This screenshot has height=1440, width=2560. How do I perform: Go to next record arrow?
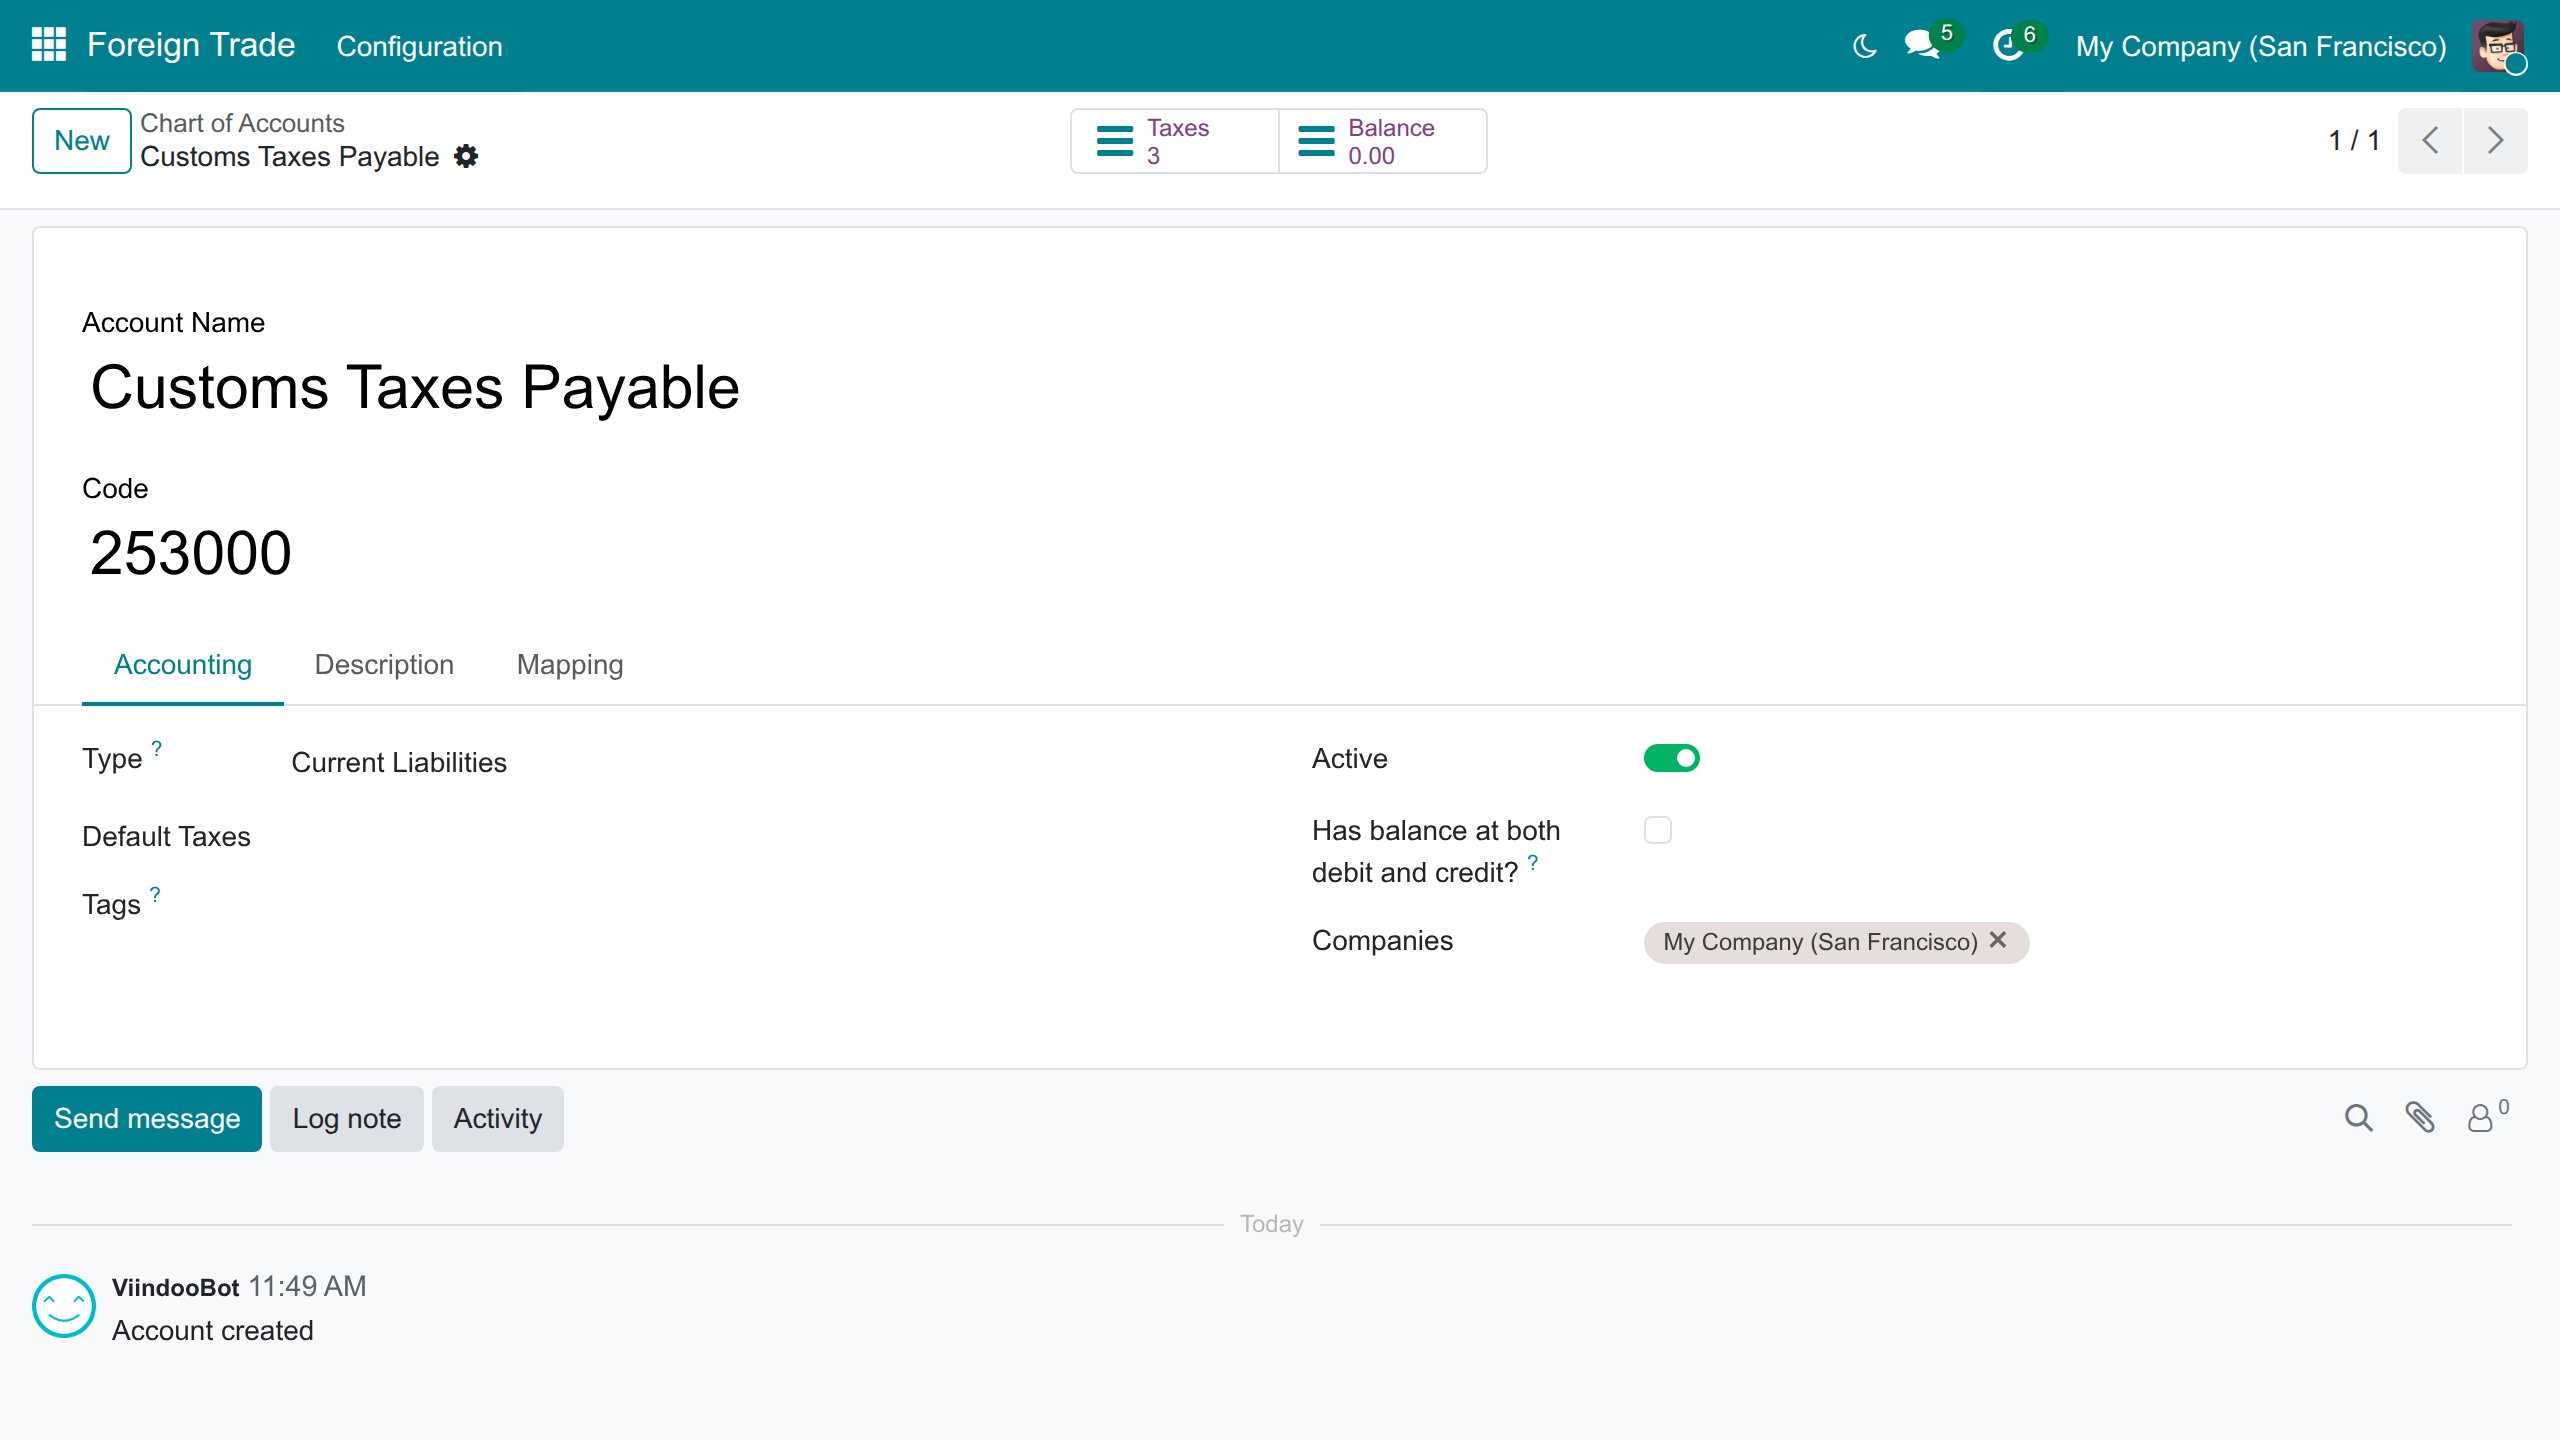tap(2496, 141)
